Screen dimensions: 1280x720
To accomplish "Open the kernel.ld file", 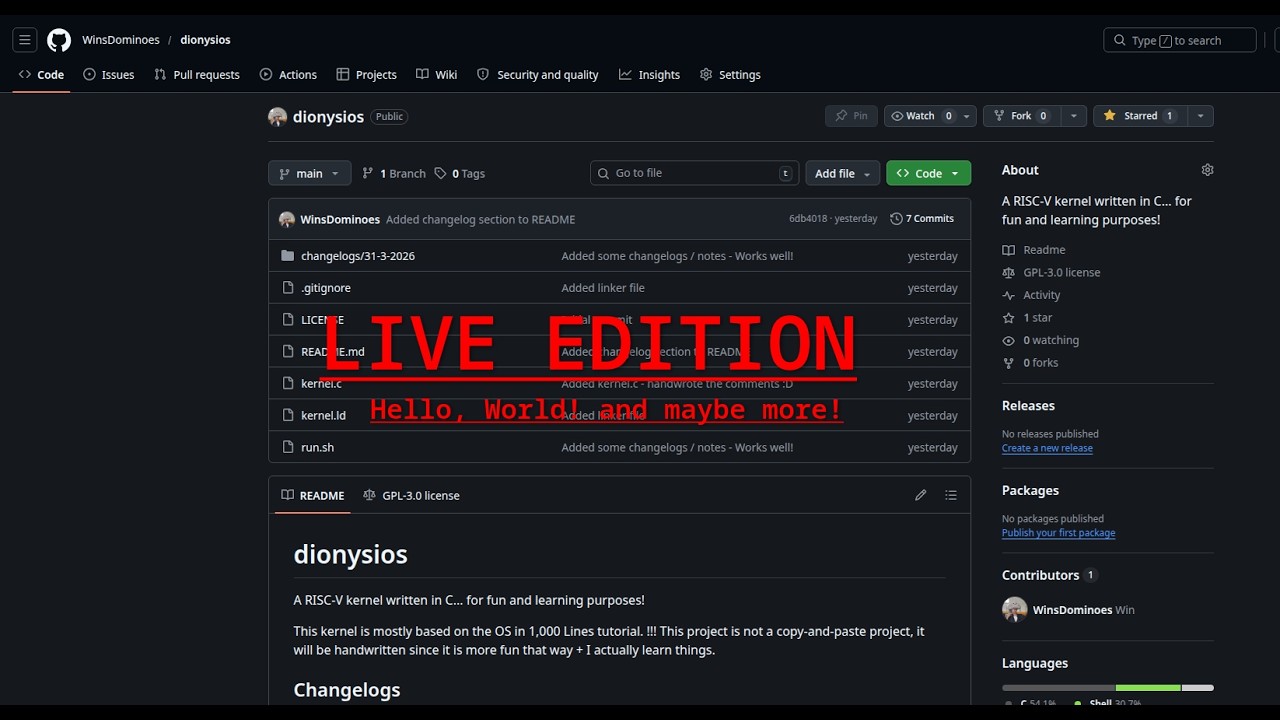I will tap(323, 416).
